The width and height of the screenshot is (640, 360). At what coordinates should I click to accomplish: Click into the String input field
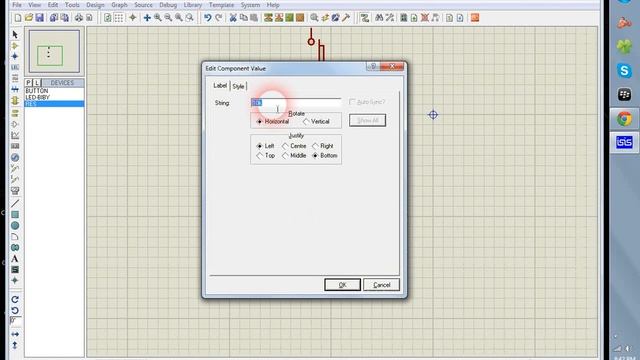pos(296,102)
